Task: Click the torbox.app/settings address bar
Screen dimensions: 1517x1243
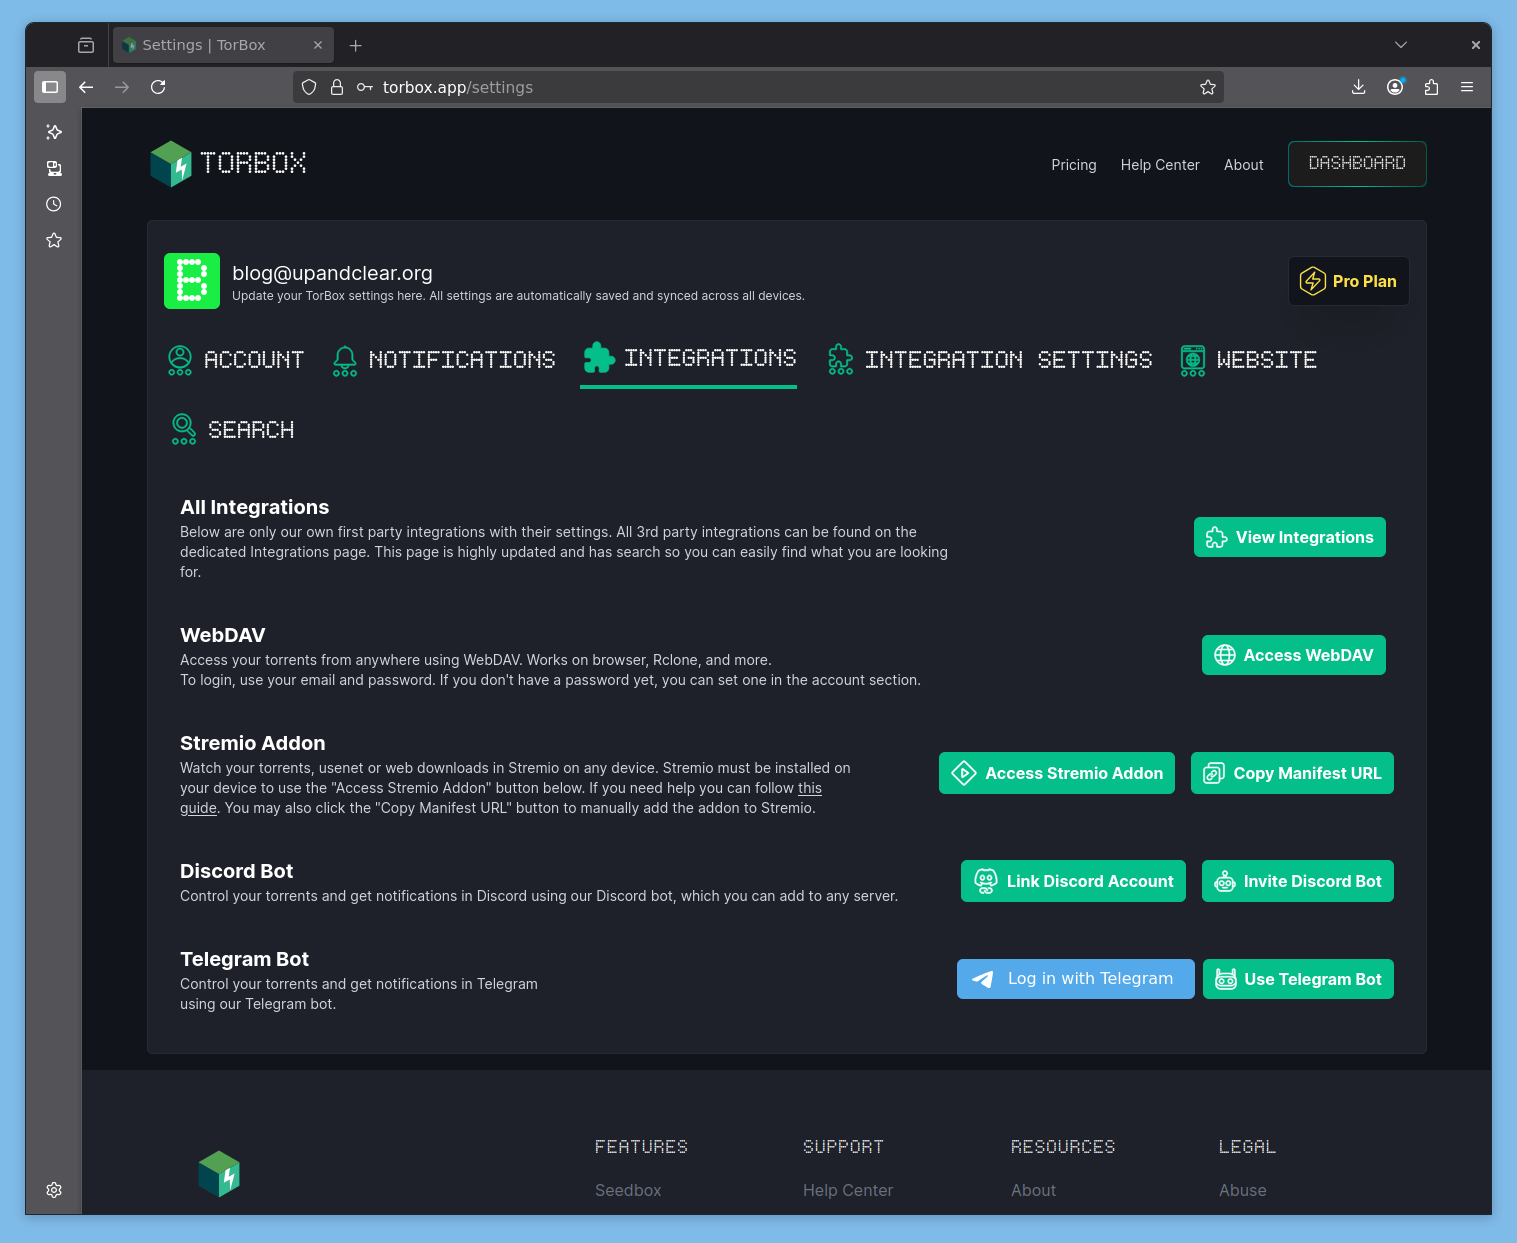Action: pos(757,87)
